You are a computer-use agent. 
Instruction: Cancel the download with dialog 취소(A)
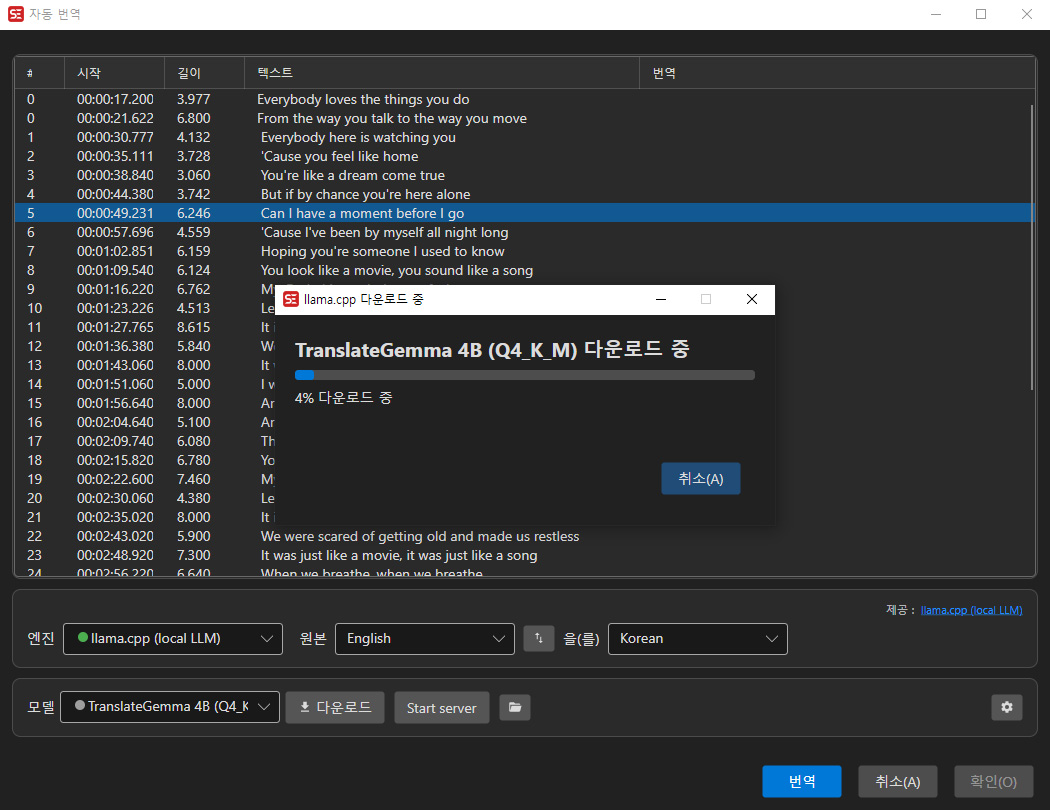[700, 479]
